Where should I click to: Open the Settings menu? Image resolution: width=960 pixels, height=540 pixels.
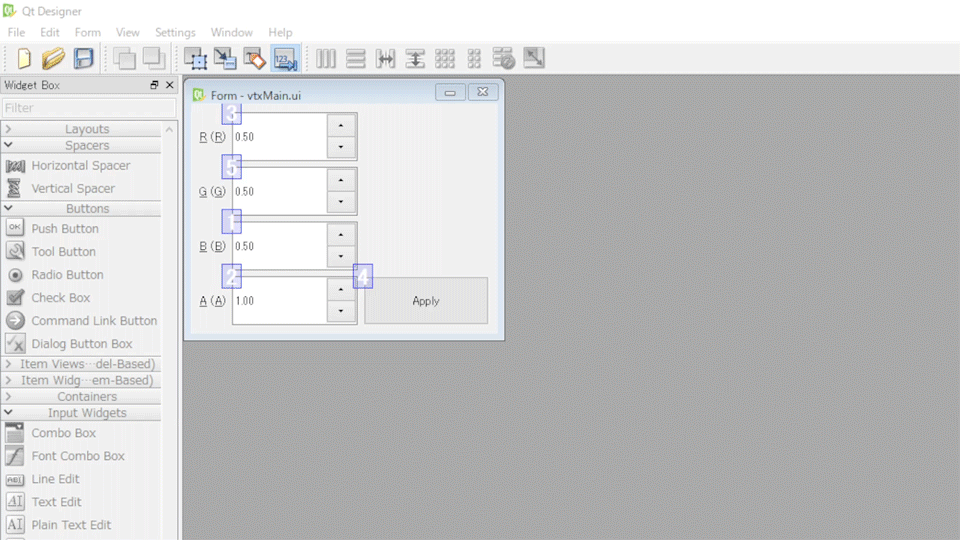(x=175, y=32)
